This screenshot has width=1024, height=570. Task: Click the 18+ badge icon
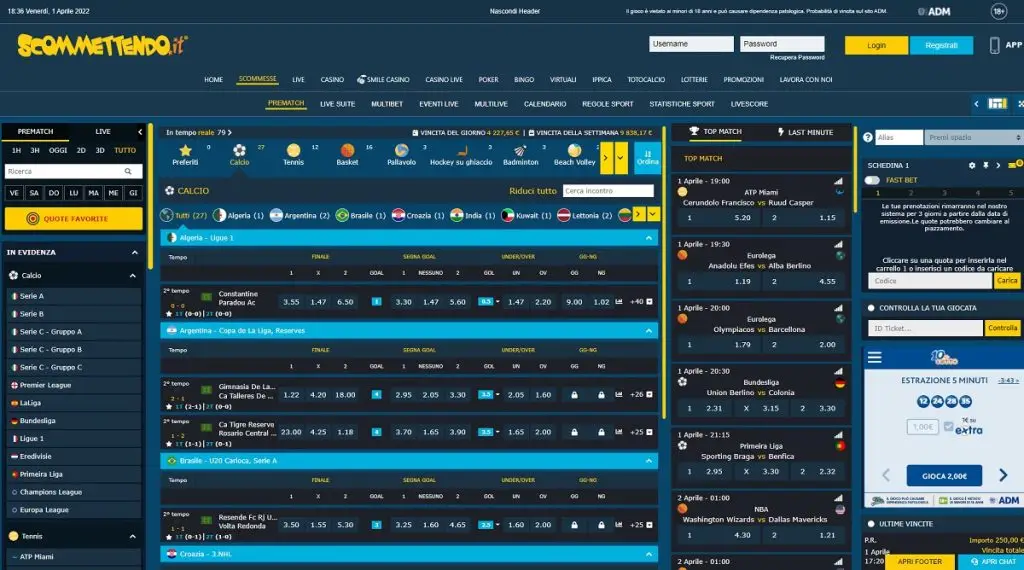point(999,11)
